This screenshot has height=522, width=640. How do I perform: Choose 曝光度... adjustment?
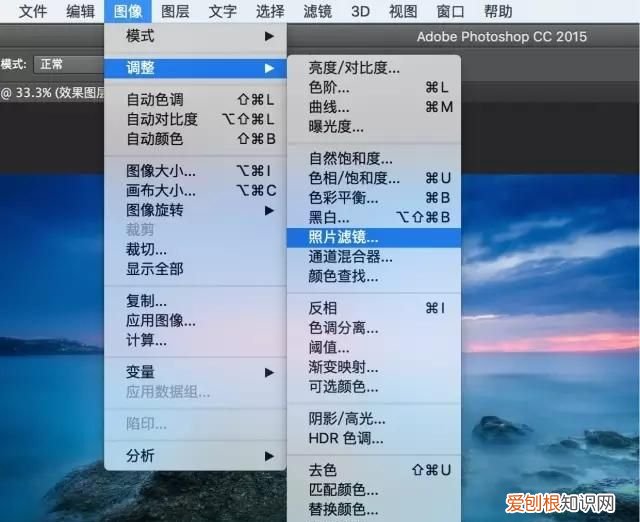click(374, 127)
